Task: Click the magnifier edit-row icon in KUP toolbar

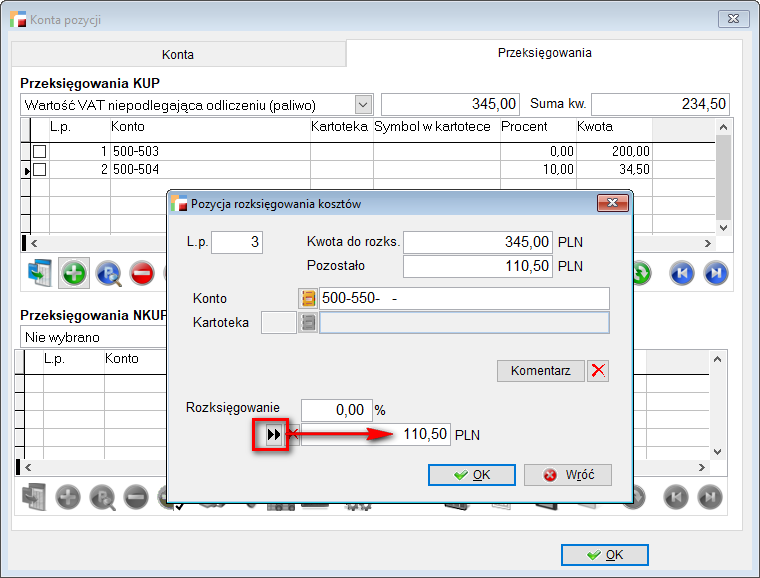Action: [x=108, y=273]
